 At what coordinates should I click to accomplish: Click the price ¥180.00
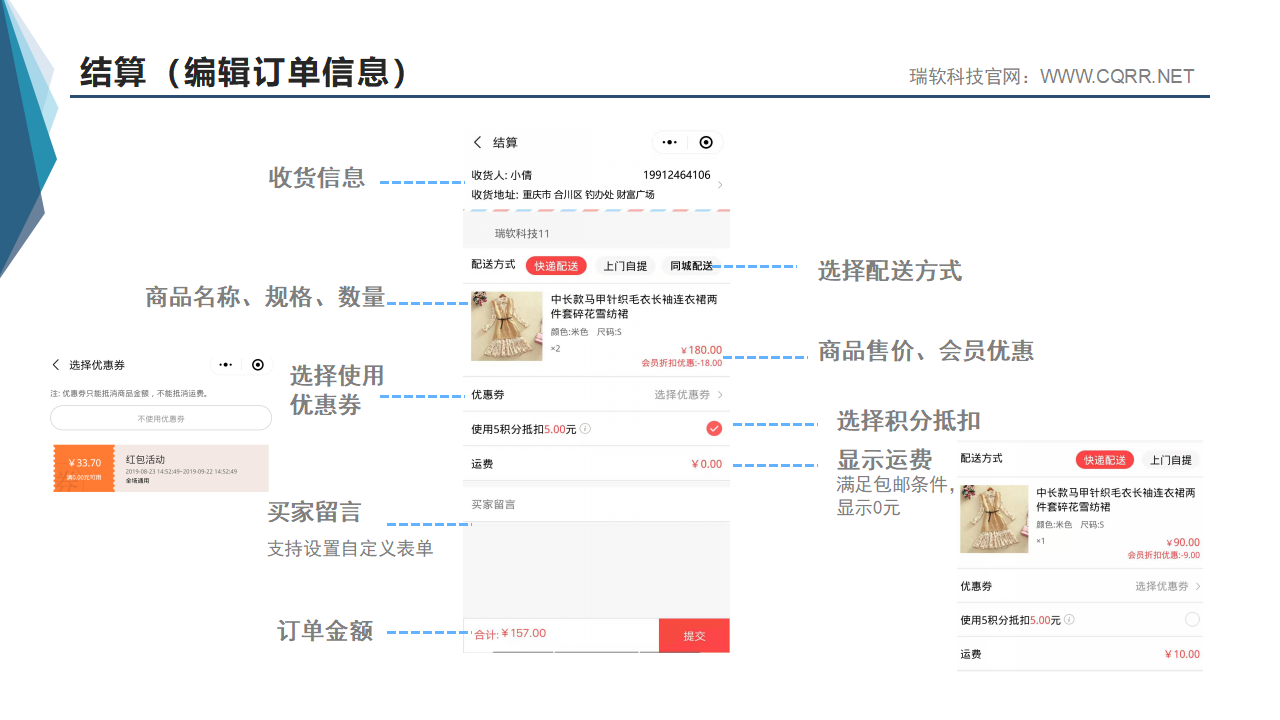(701, 350)
